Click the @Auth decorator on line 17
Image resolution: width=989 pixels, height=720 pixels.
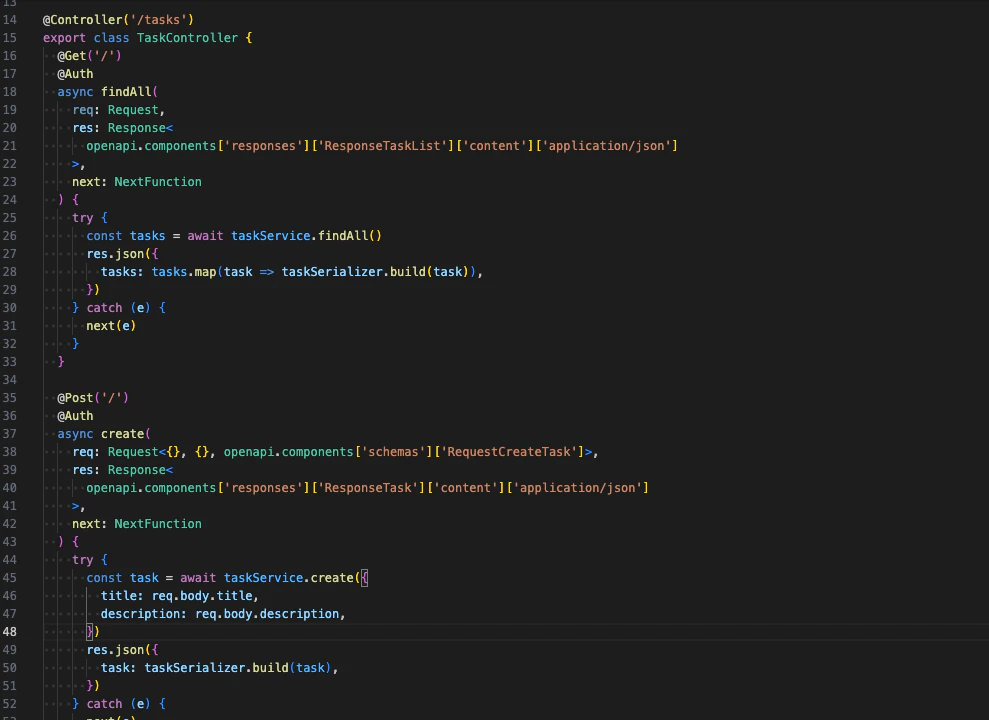coord(75,73)
